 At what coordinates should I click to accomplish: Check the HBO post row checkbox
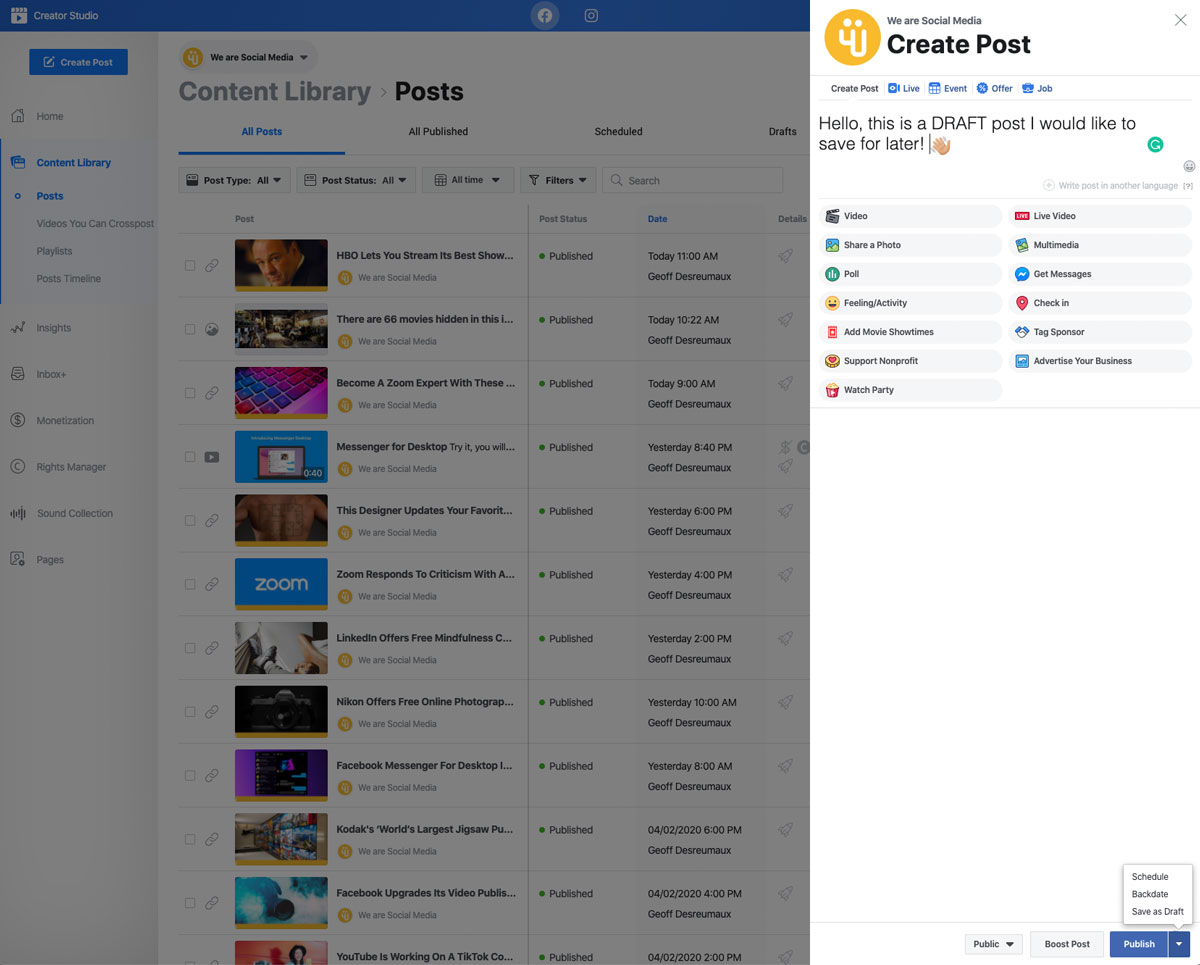189,265
